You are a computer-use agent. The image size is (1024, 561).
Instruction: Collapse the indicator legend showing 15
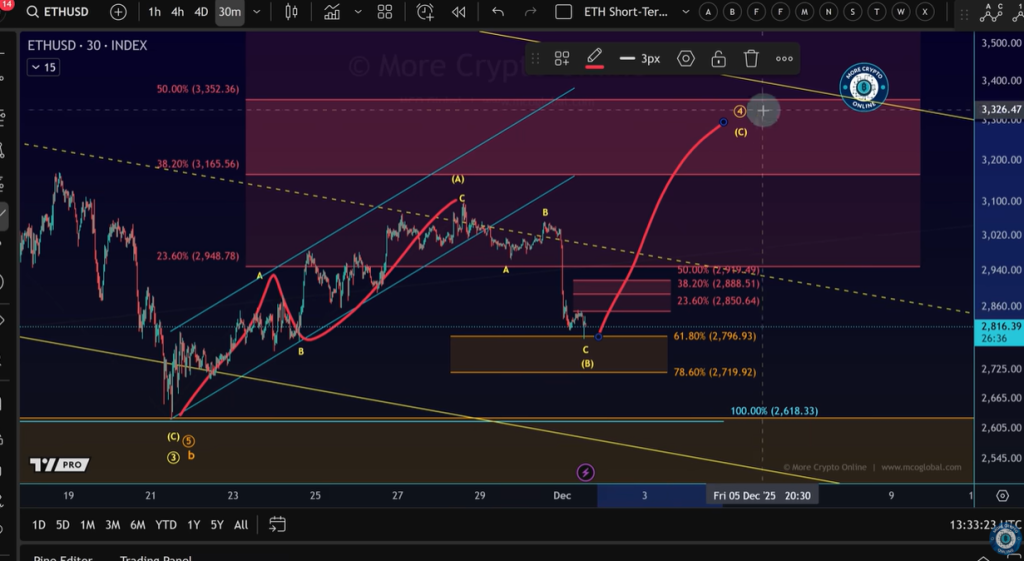click(43, 67)
